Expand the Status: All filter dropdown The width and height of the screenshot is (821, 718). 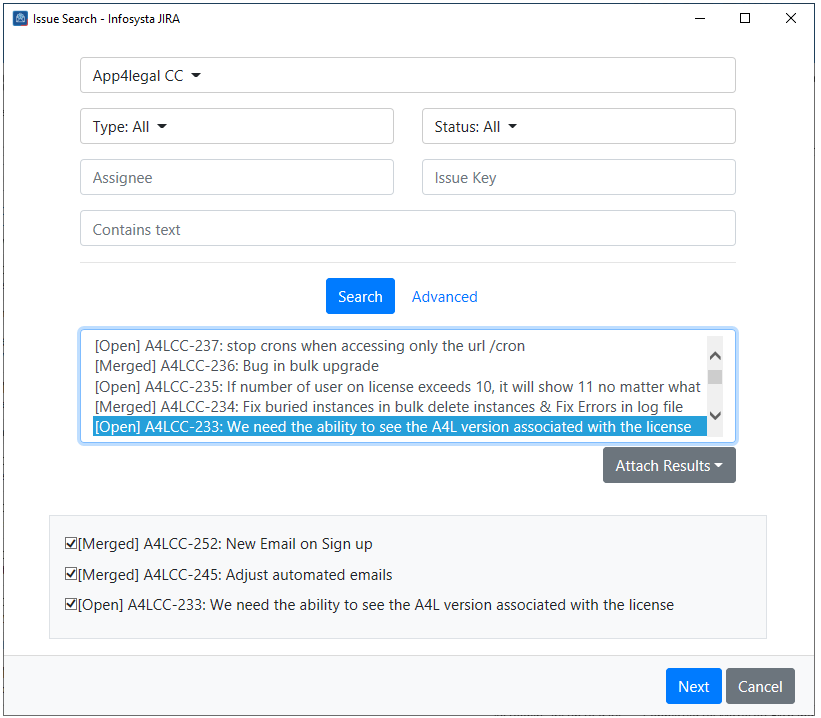tap(578, 127)
